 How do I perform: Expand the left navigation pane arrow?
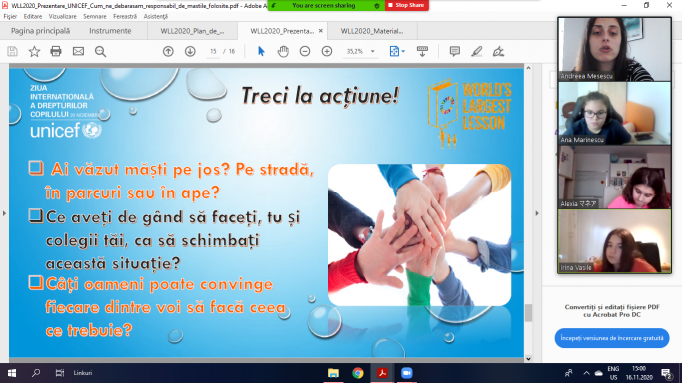point(4,213)
